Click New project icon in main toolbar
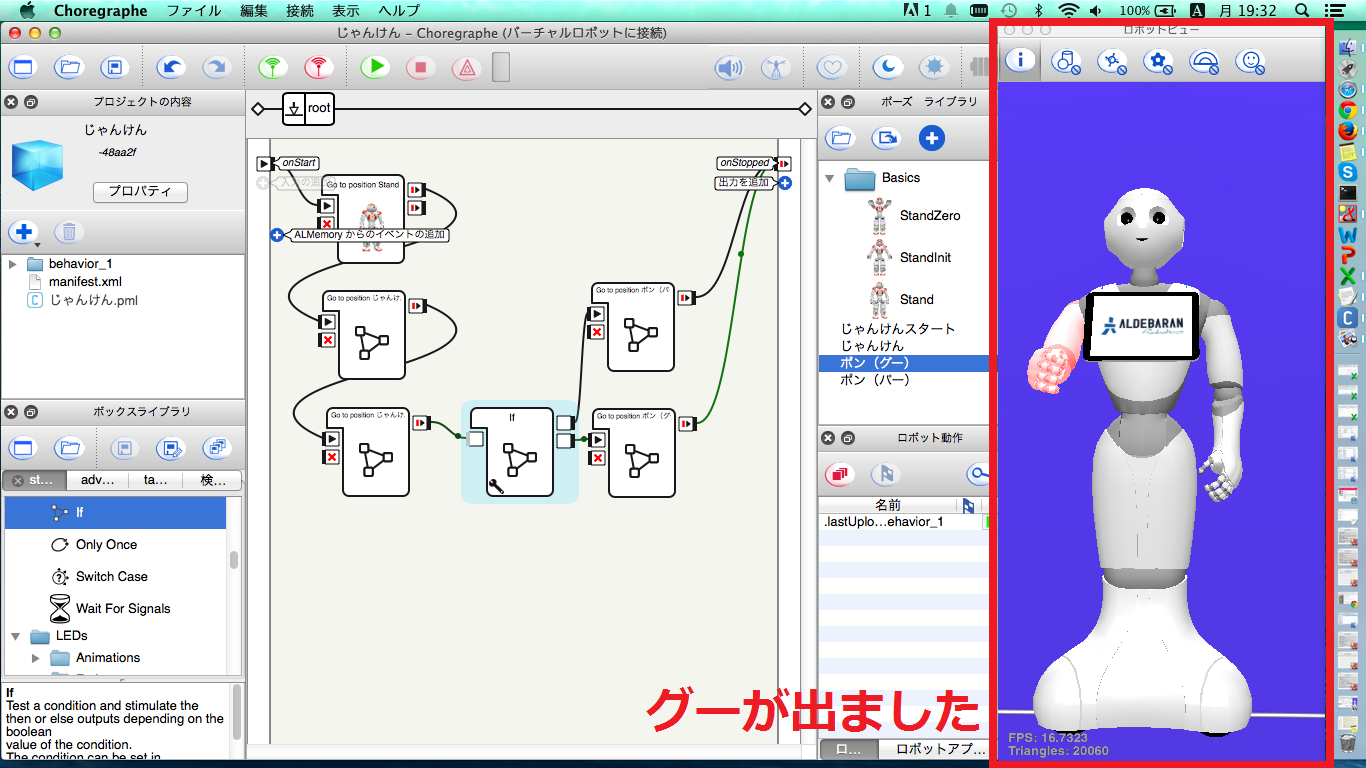The height and width of the screenshot is (768, 1366). coord(22,68)
